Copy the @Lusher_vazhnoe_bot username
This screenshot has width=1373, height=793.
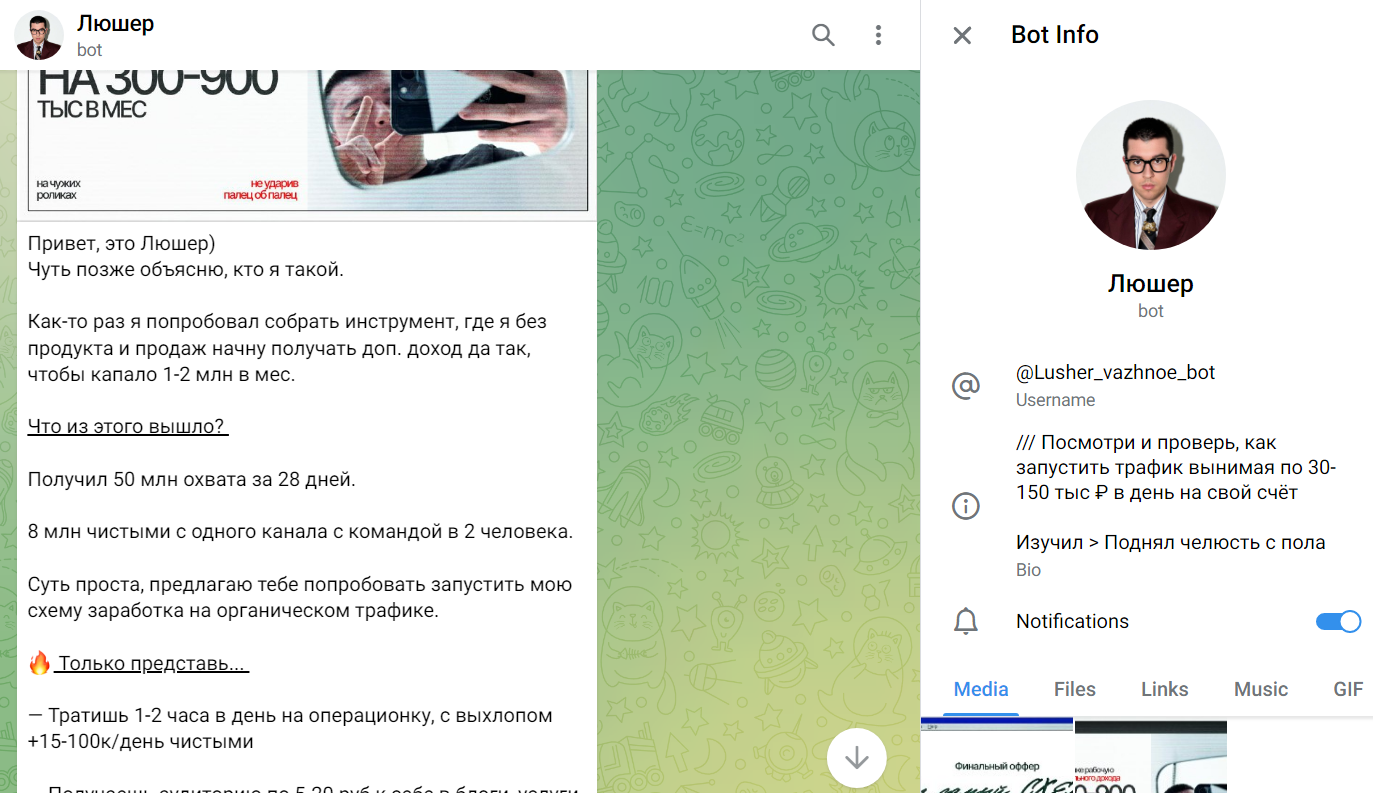coord(1115,373)
